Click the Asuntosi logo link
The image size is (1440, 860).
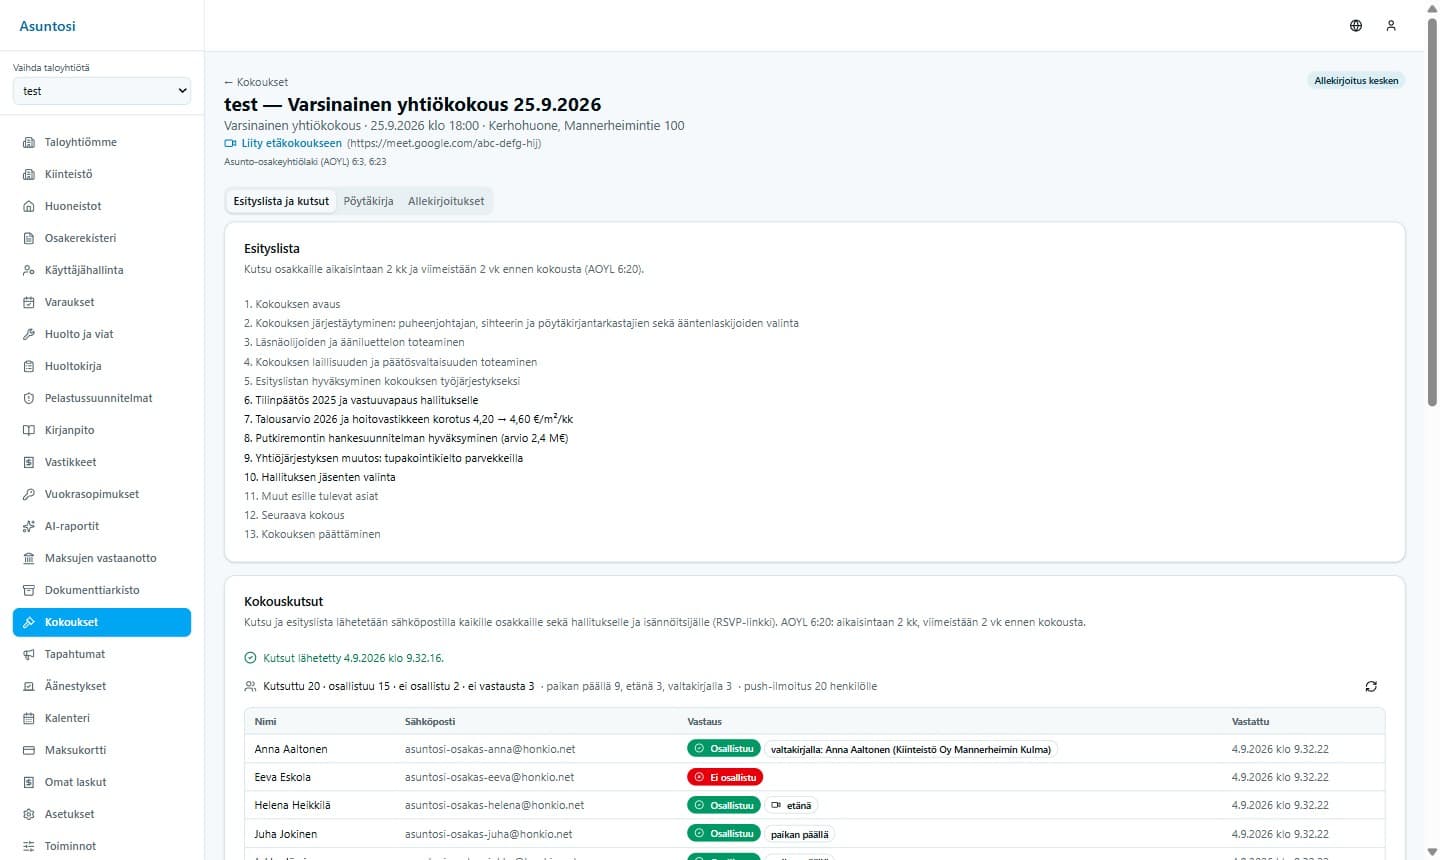(47, 26)
